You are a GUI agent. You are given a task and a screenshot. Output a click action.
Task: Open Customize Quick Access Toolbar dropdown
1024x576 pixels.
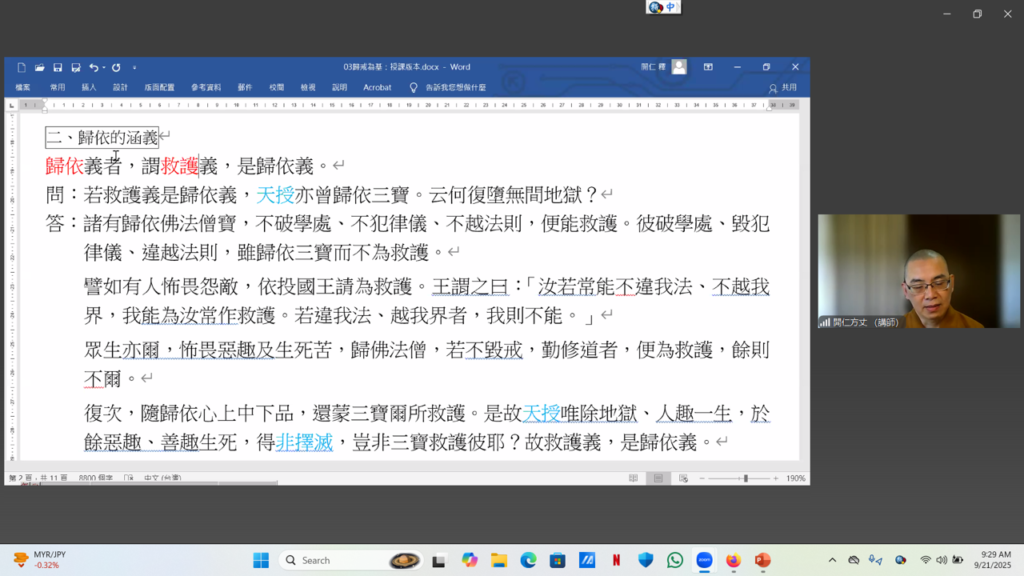tap(135, 68)
